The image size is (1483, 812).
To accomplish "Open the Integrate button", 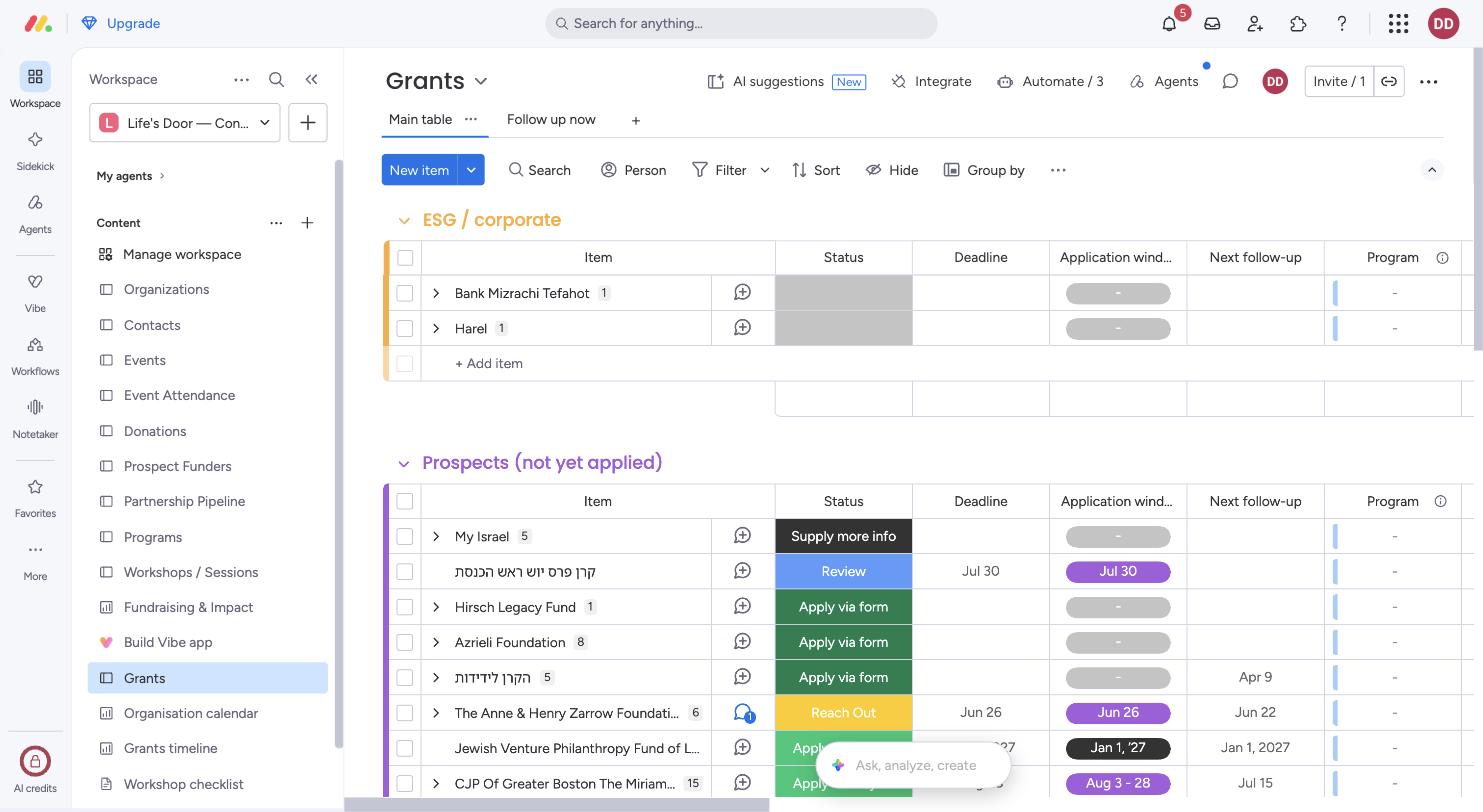I will (931, 81).
